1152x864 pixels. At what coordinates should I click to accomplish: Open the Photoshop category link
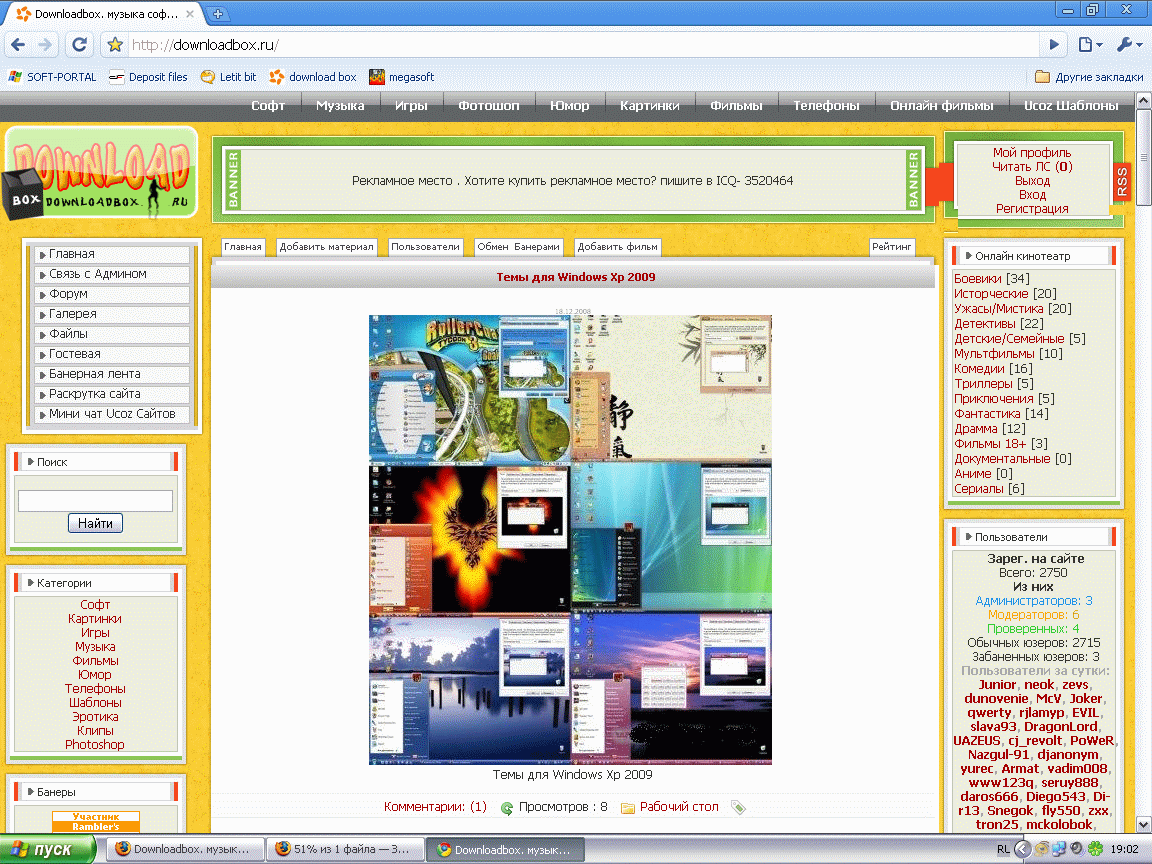pyautogui.click(x=95, y=745)
